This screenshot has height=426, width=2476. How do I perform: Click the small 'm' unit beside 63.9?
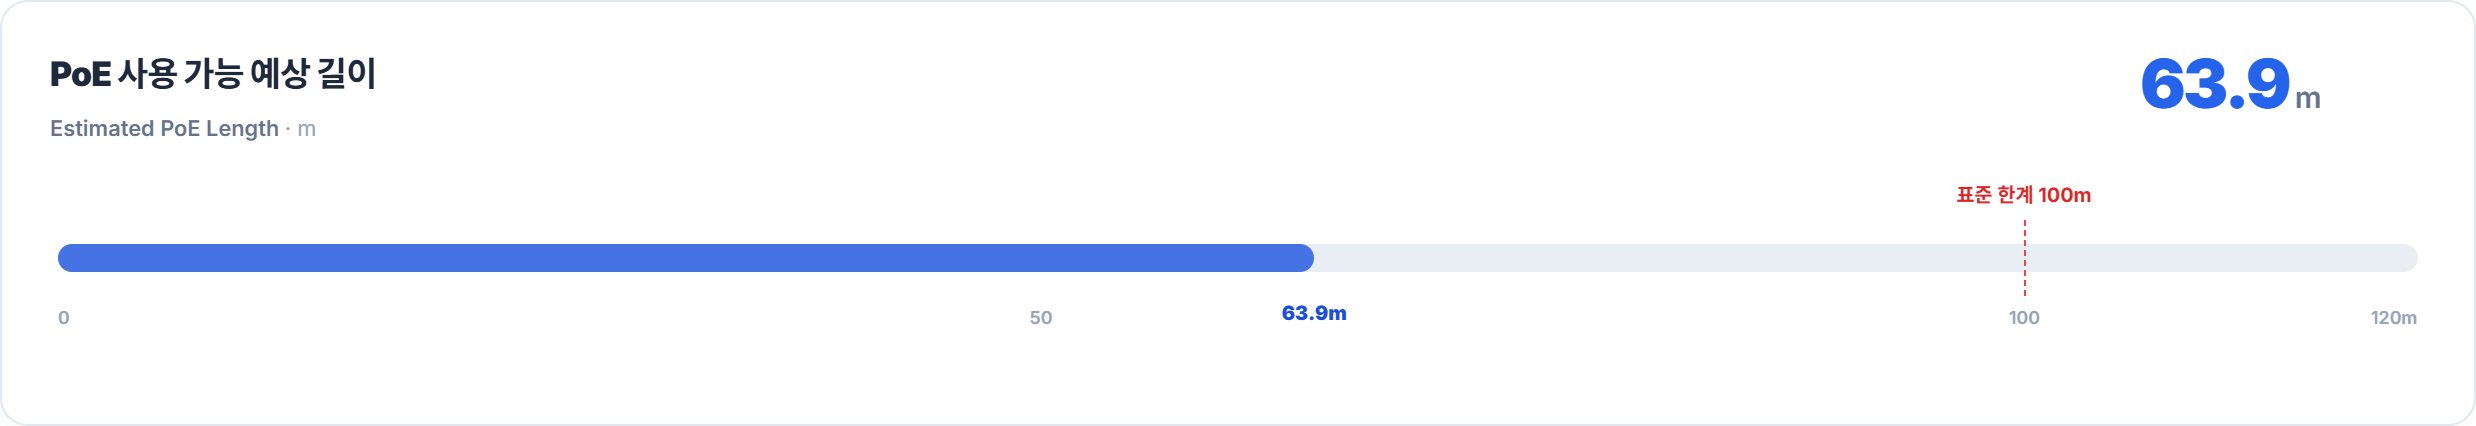tap(2308, 98)
